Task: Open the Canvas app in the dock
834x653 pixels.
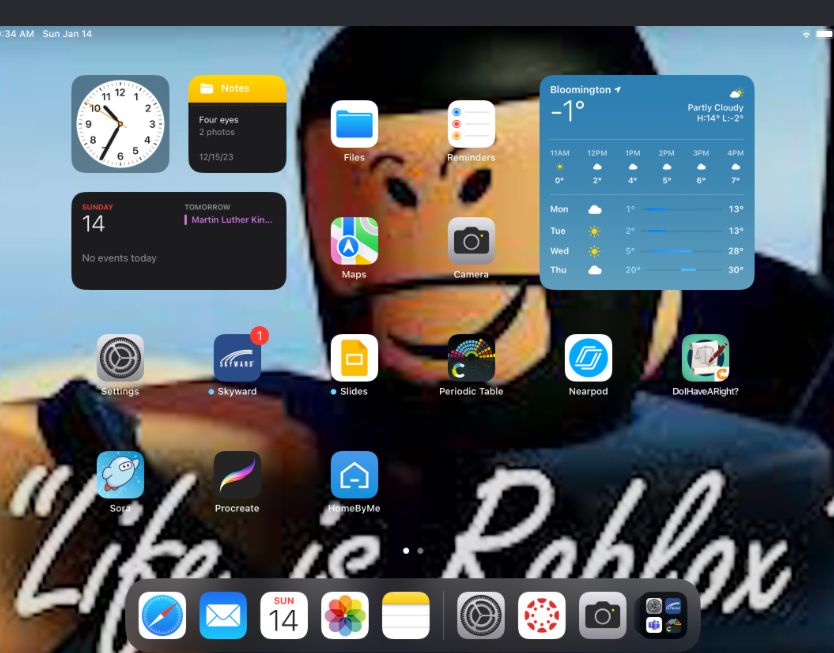Action: click(x=542, y=616)
